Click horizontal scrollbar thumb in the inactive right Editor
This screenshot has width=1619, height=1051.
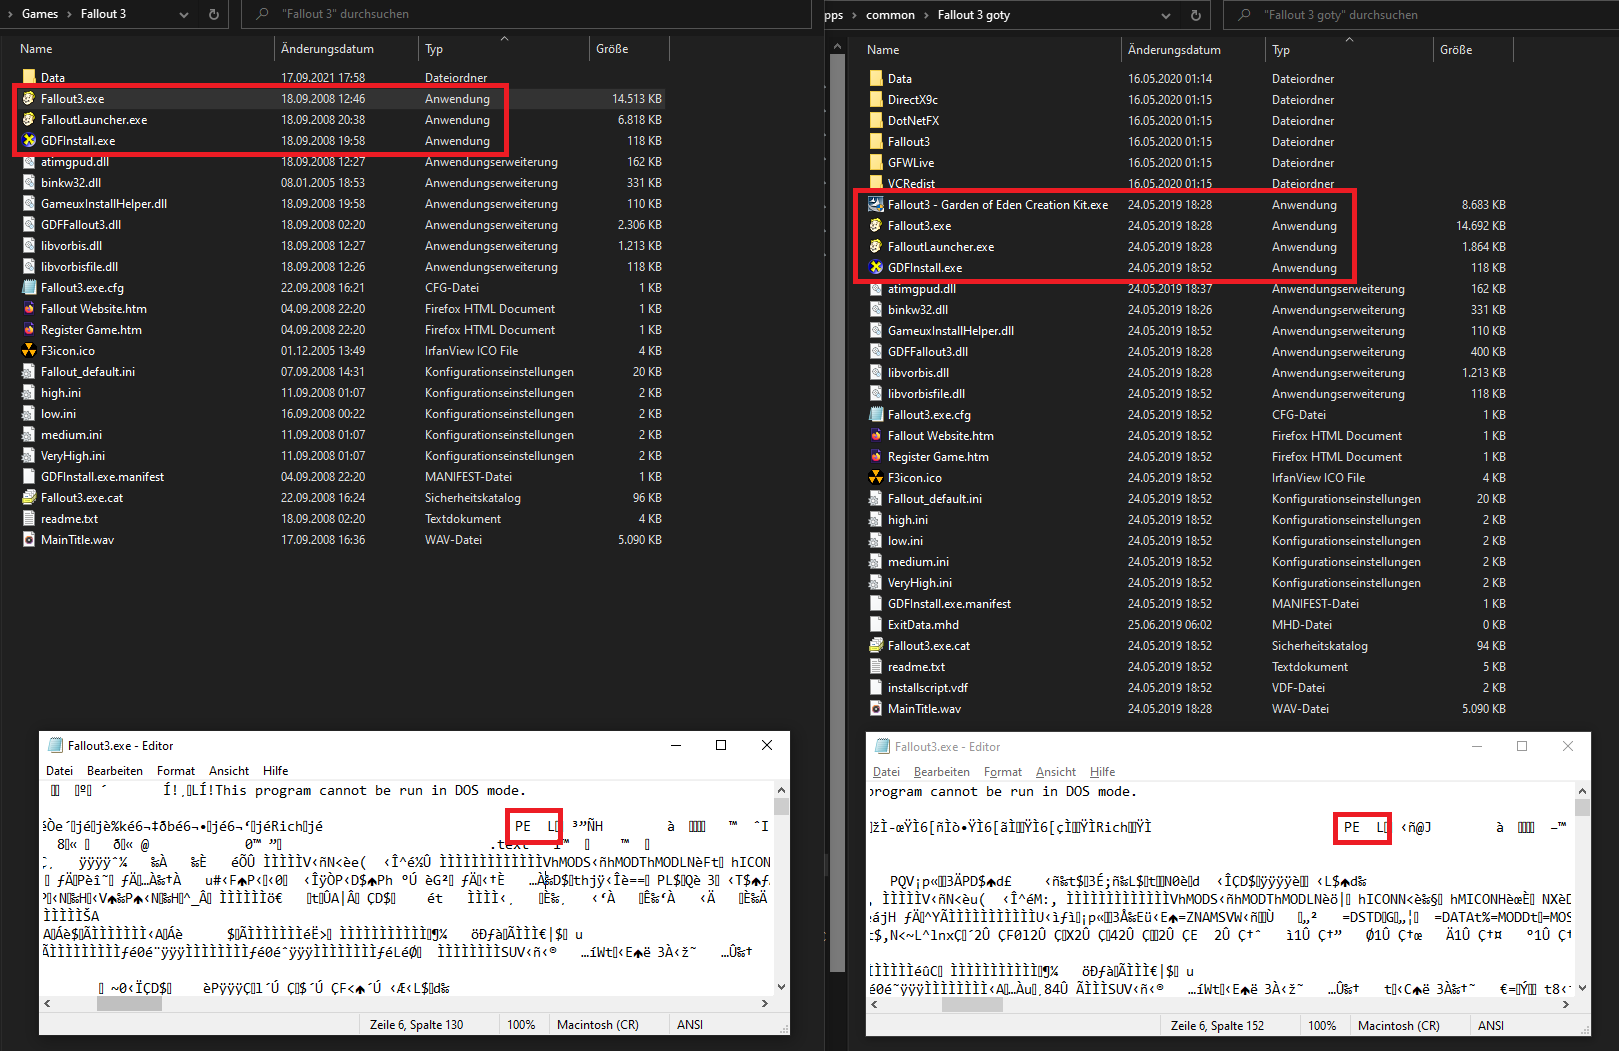[x=972, y=1004]
